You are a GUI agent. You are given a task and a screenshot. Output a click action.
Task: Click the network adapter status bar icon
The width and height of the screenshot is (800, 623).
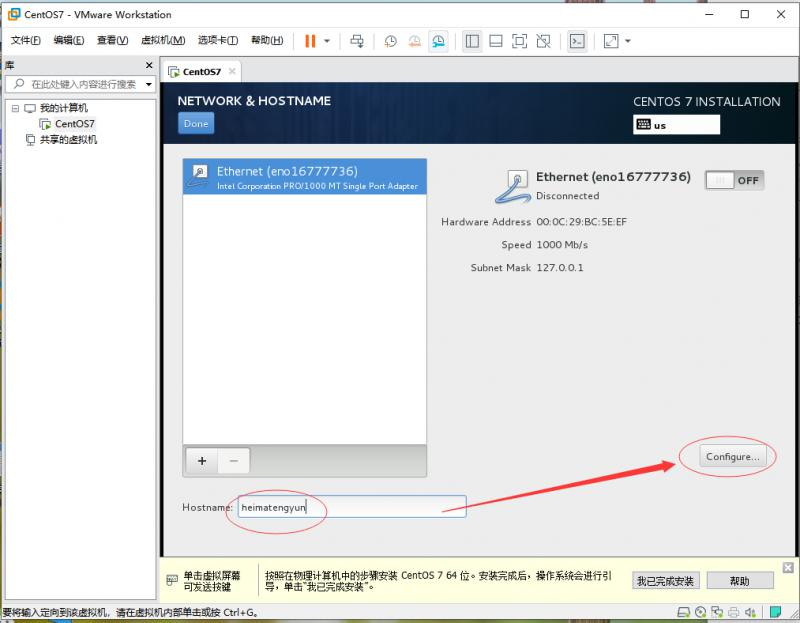point(717,612)
